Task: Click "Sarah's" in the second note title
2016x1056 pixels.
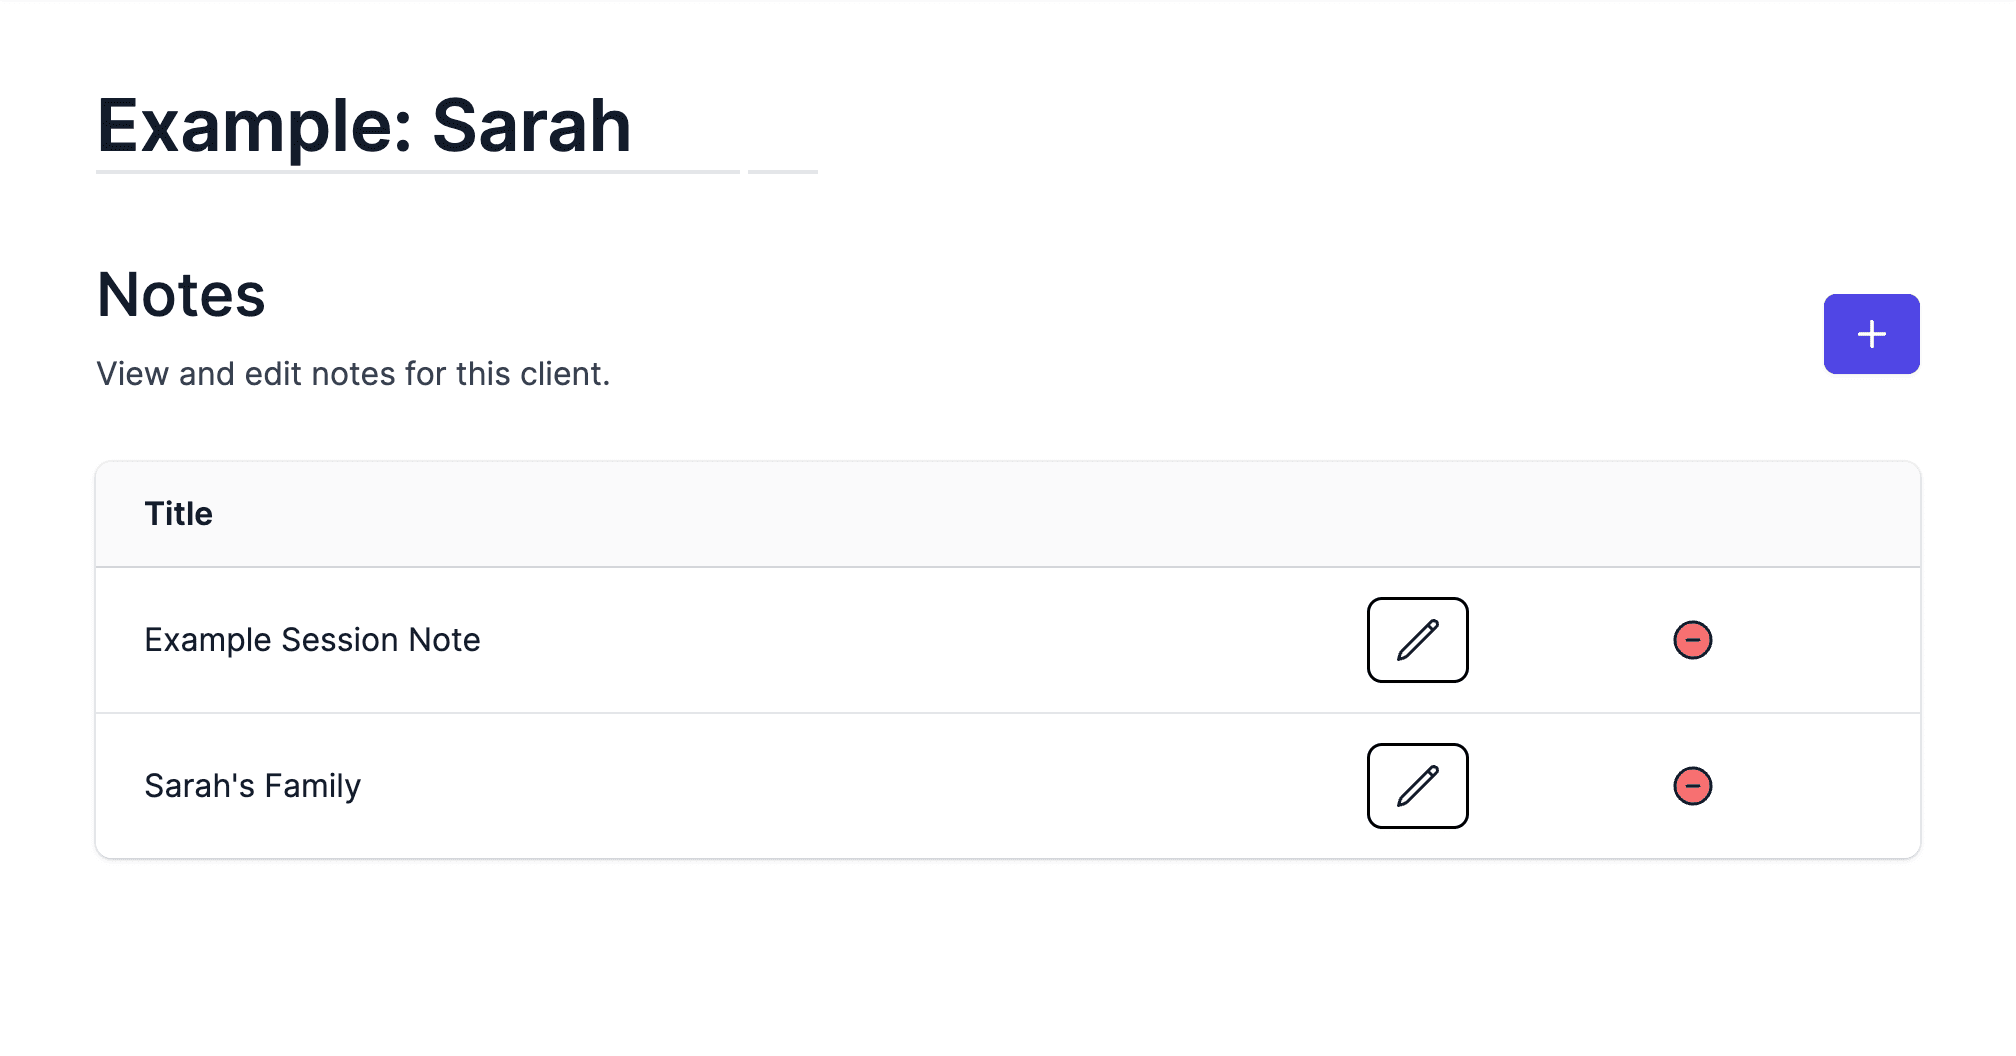Action: (x=199, y=786)
